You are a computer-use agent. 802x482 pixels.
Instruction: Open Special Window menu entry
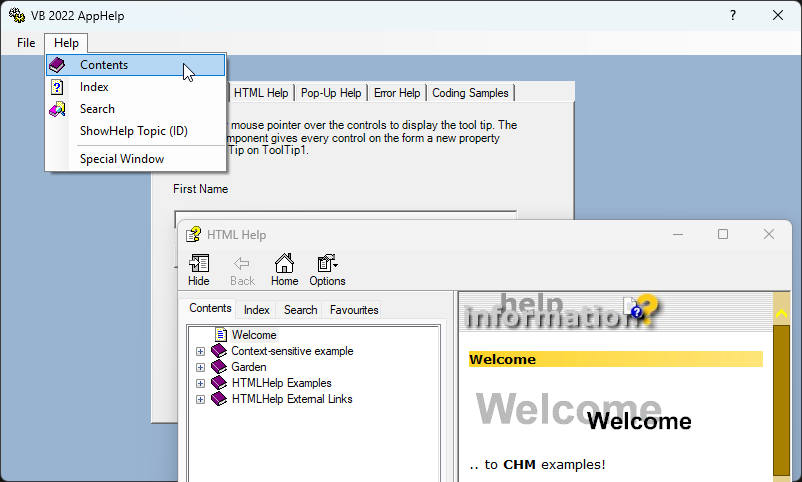tap(136, 159)
